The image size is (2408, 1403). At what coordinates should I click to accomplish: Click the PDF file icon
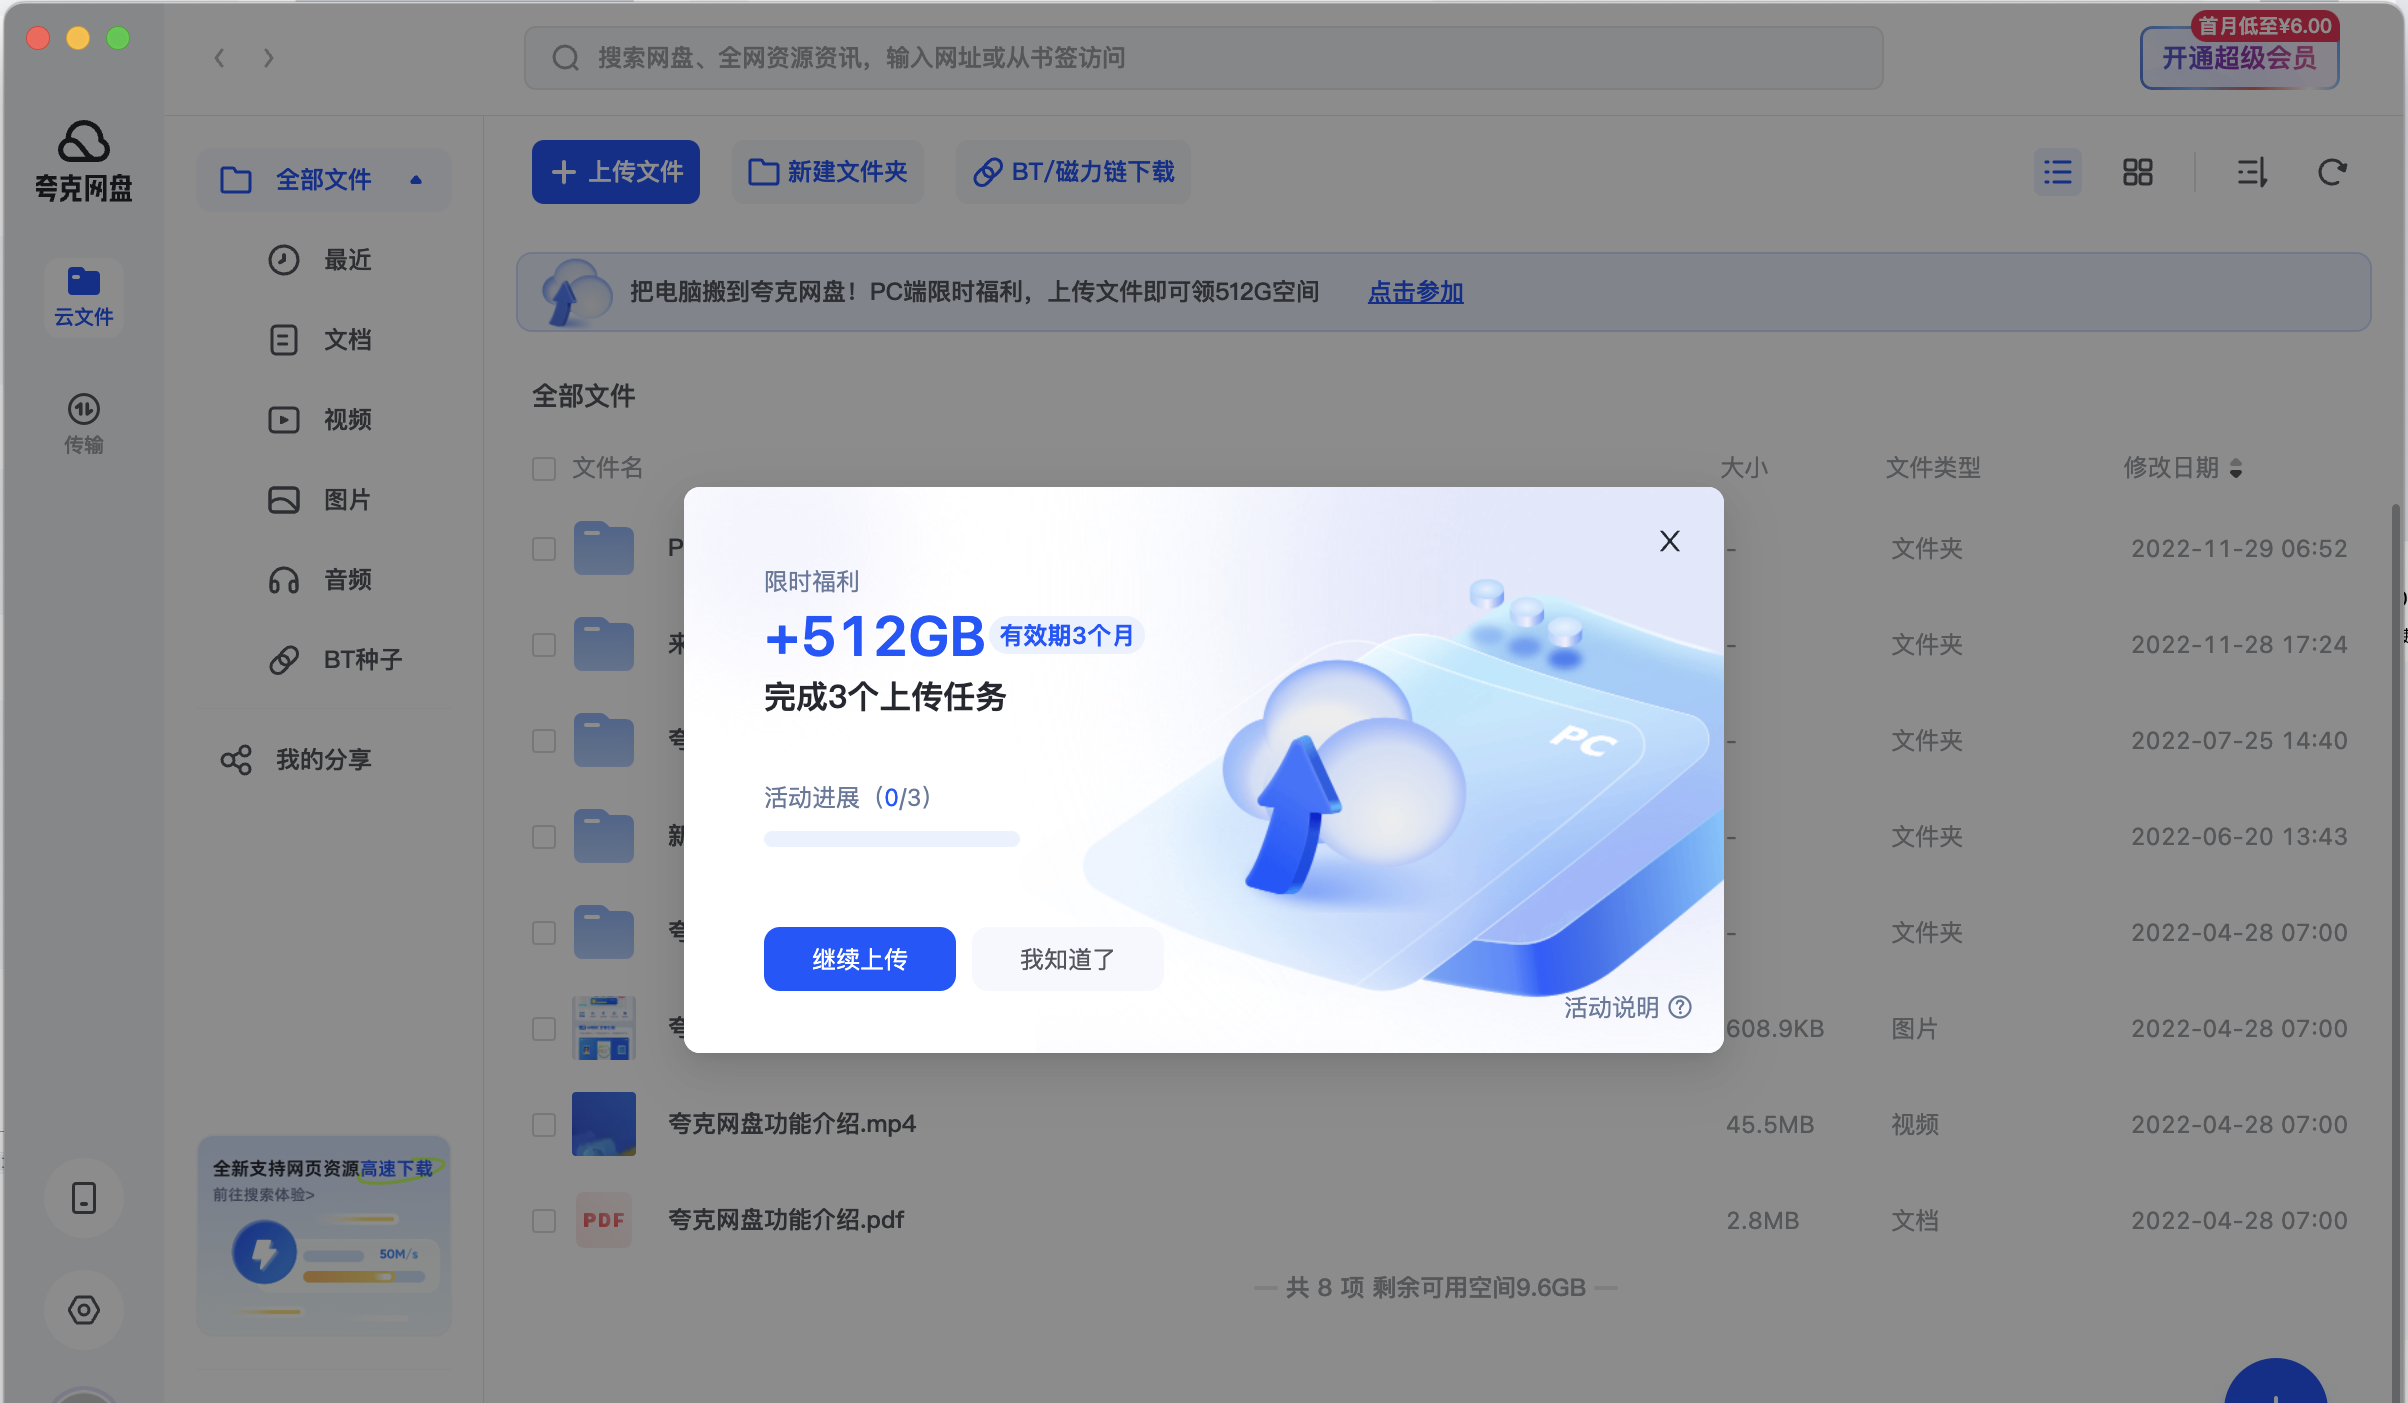pos(604,1220)
